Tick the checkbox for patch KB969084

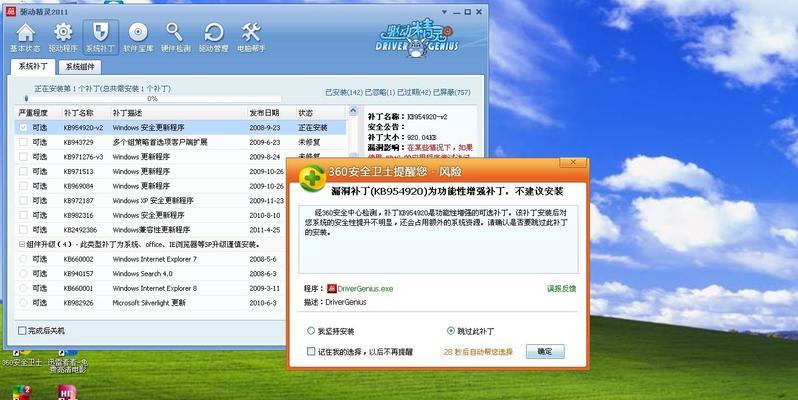(23, 186)
